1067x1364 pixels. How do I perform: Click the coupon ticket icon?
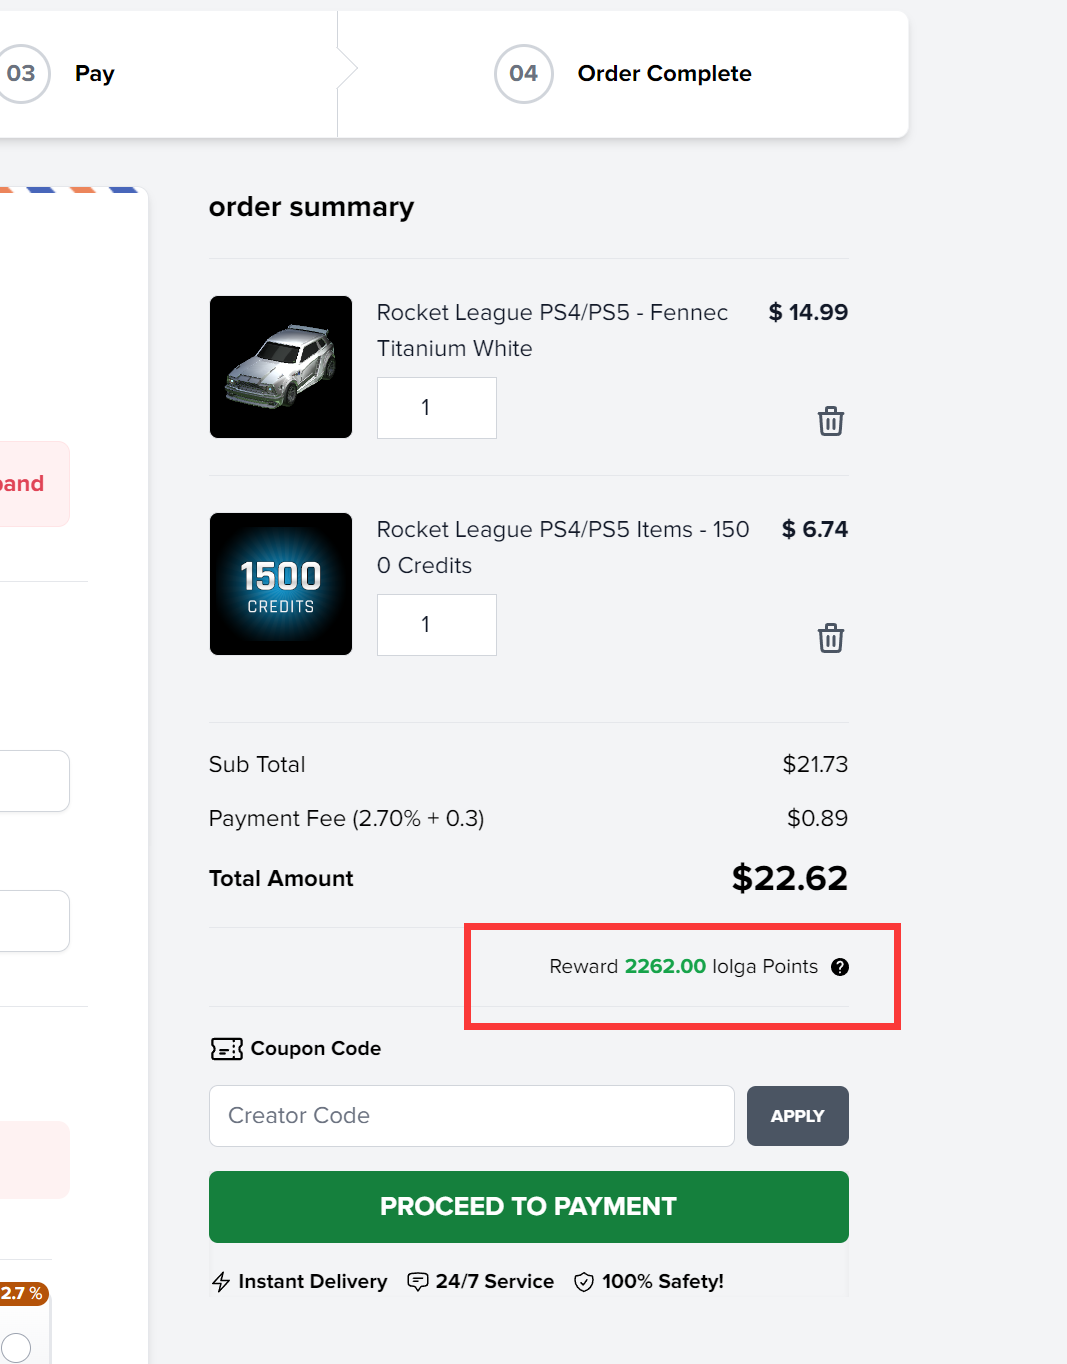(227, 1049)
